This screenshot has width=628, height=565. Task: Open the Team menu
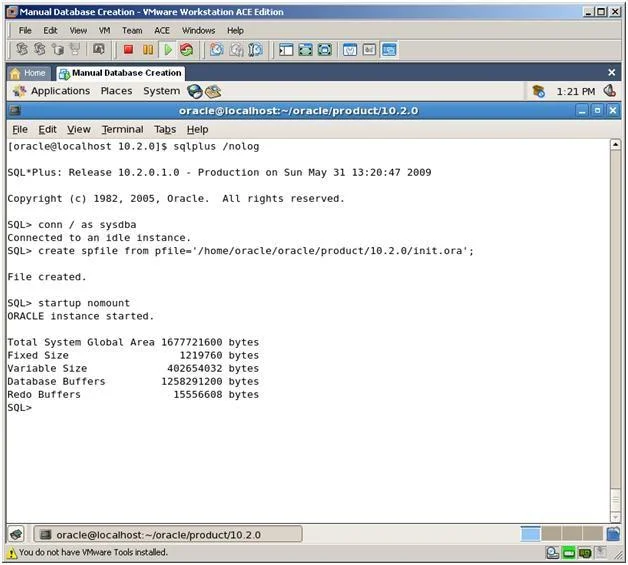click(x=132, y=30)
